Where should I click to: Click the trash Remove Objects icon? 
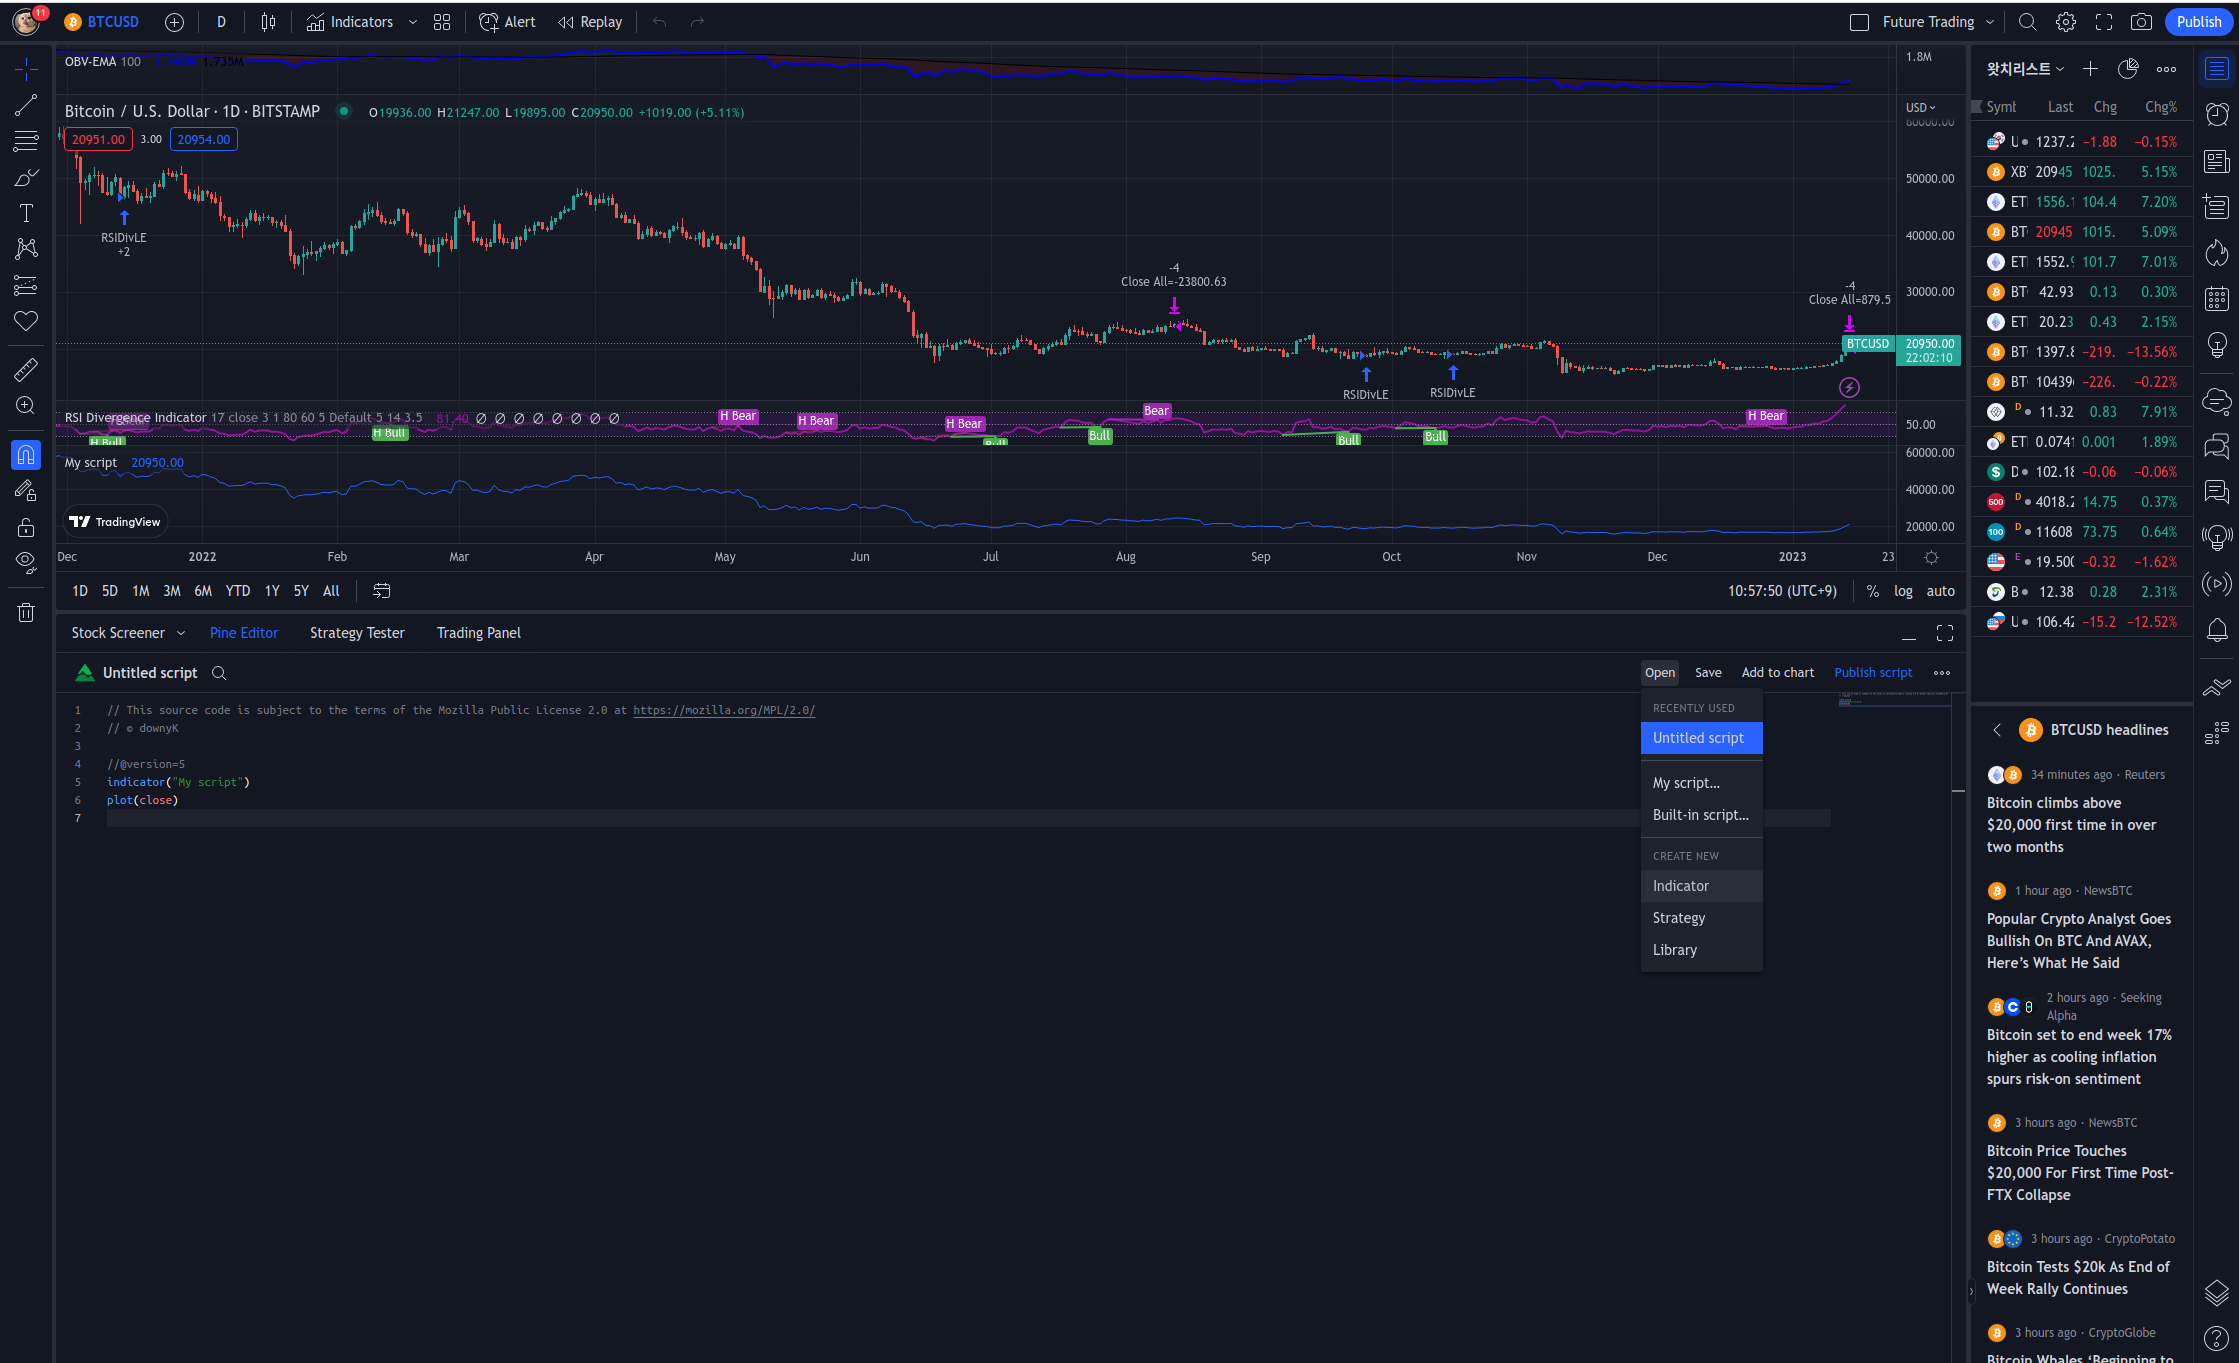[x=26, y=612]
